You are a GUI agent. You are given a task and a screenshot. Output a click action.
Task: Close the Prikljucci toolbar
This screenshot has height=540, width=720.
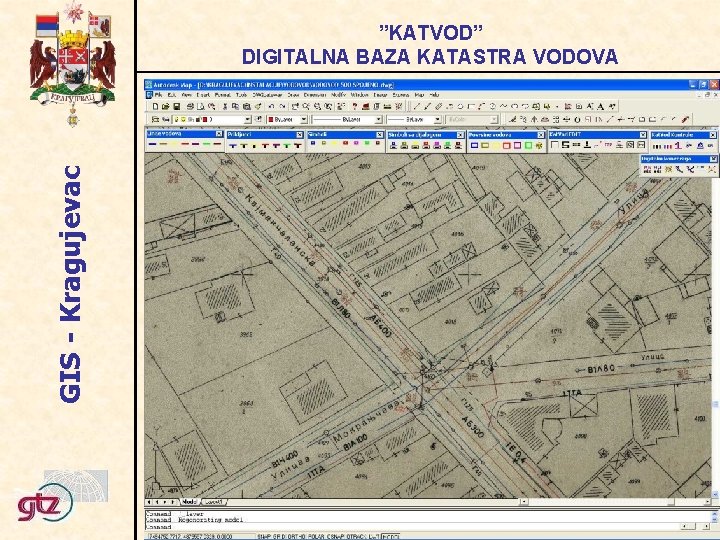click(299, 135)
